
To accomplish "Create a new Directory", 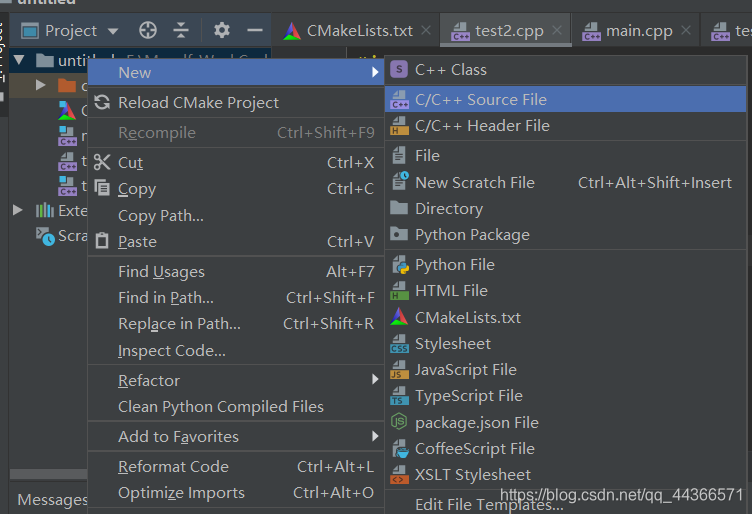I will pyautogui.click(x=565, y=209).
